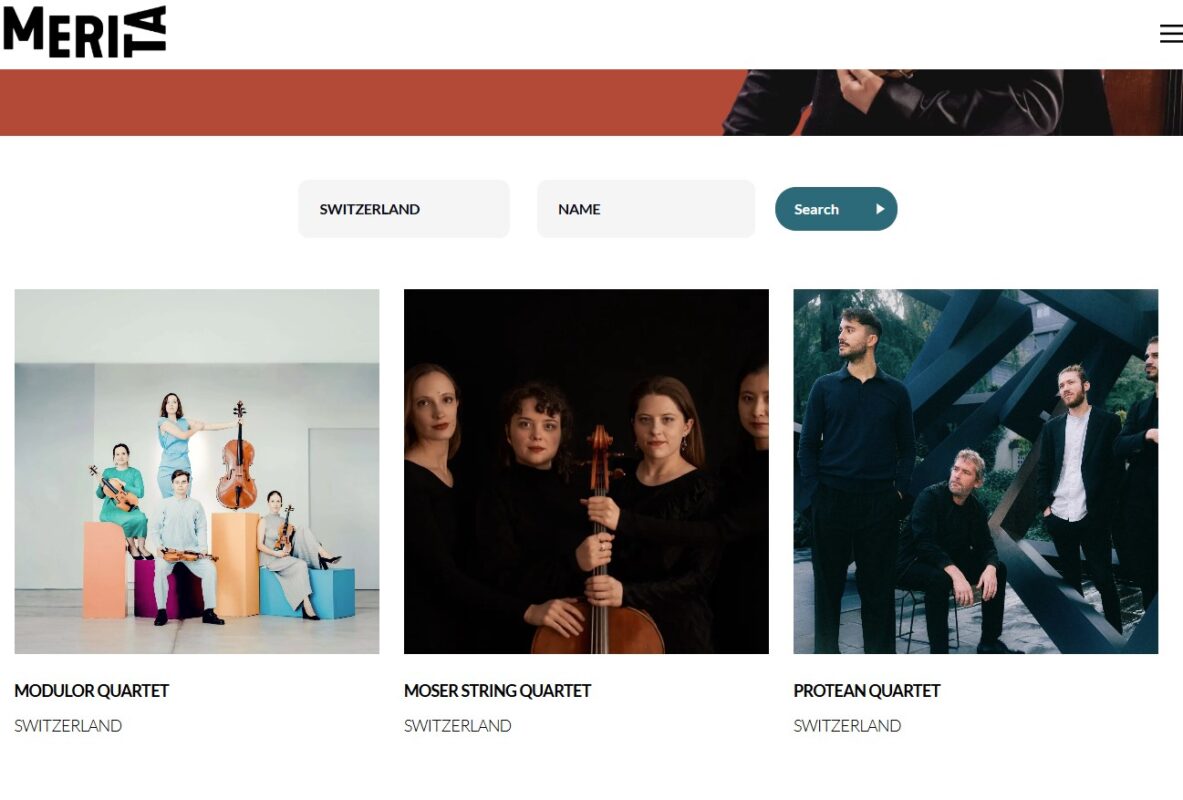Click Switzerland label under Modulor Quartet
The height and width of the screenshot is (800, 1183).
(x=68, y=725)
